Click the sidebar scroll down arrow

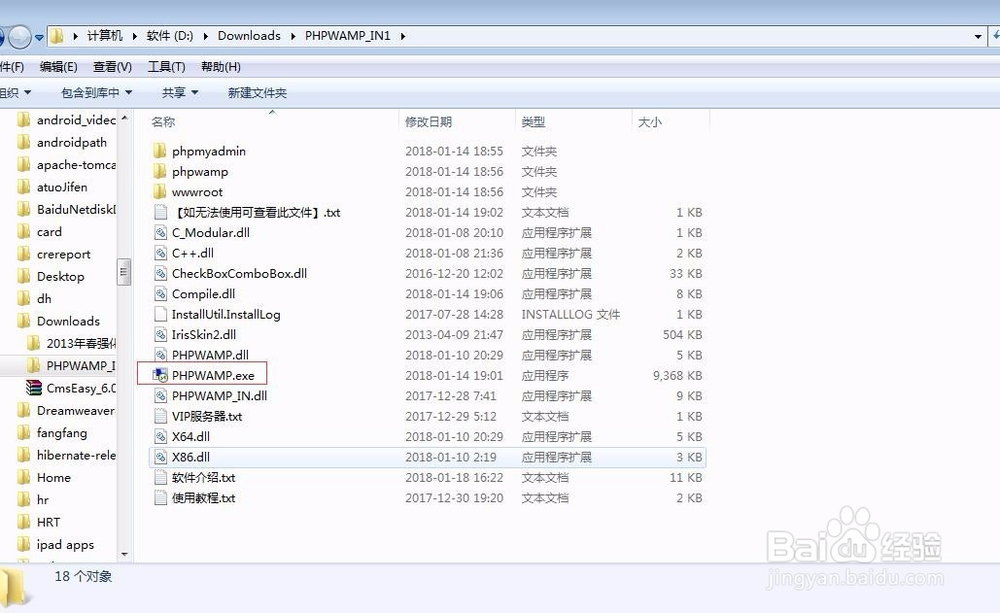tap(124, 554)
